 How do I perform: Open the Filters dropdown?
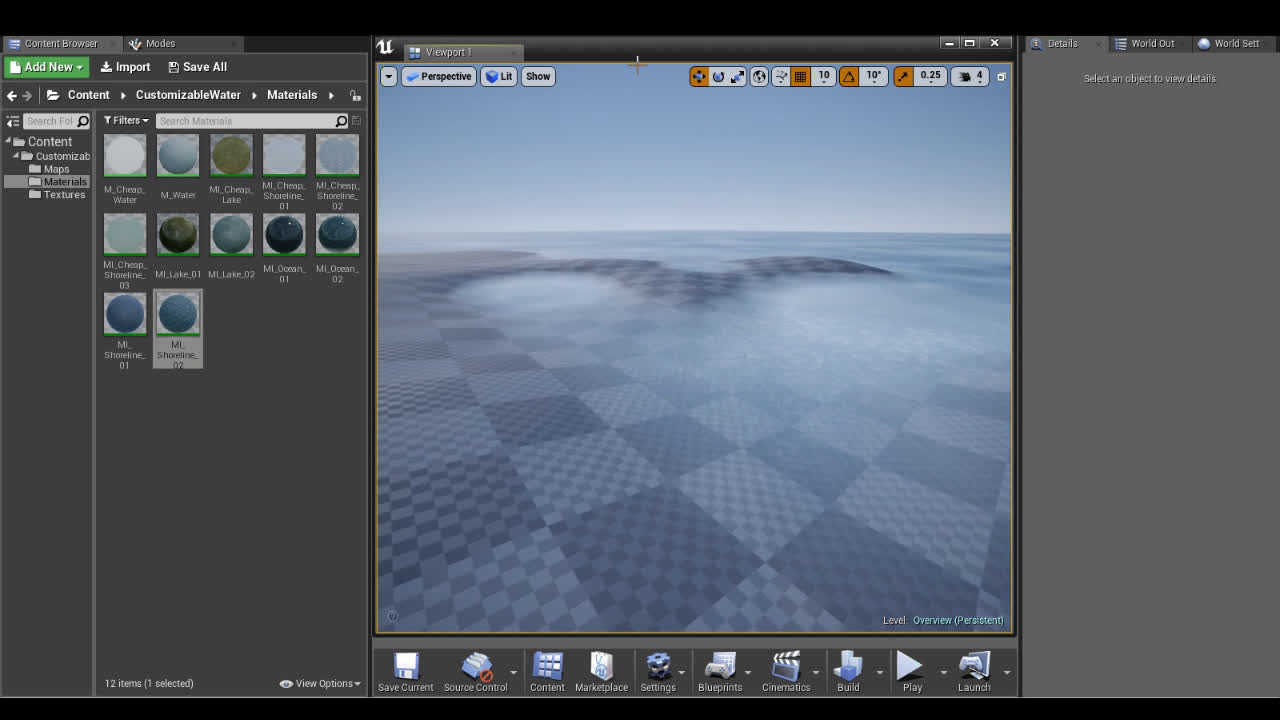click(124, 120)
